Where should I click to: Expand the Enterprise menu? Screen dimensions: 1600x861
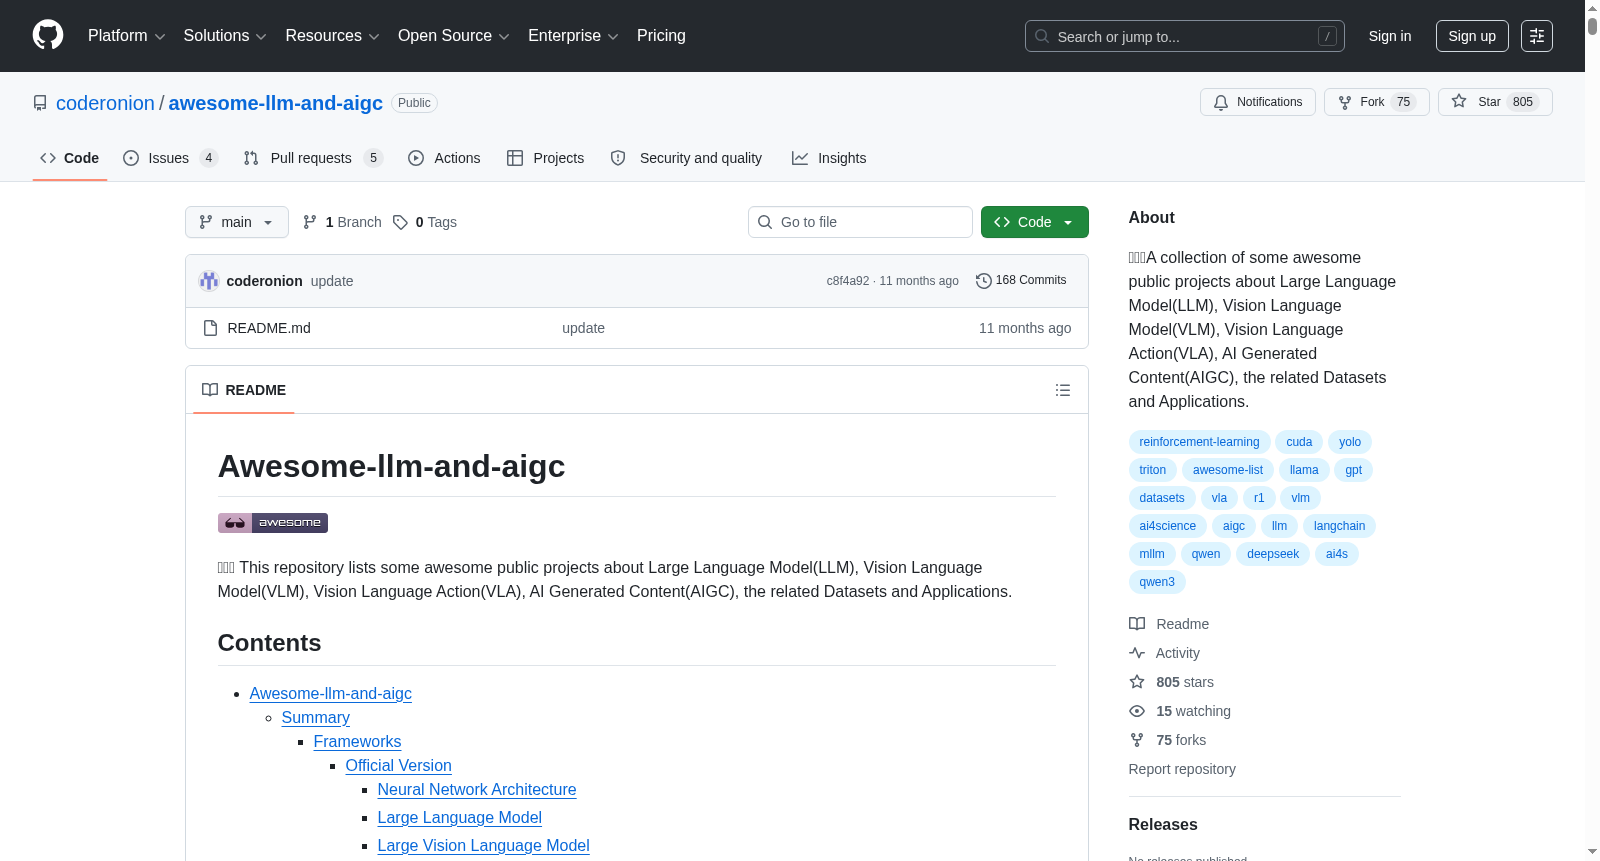click(573, 36)
